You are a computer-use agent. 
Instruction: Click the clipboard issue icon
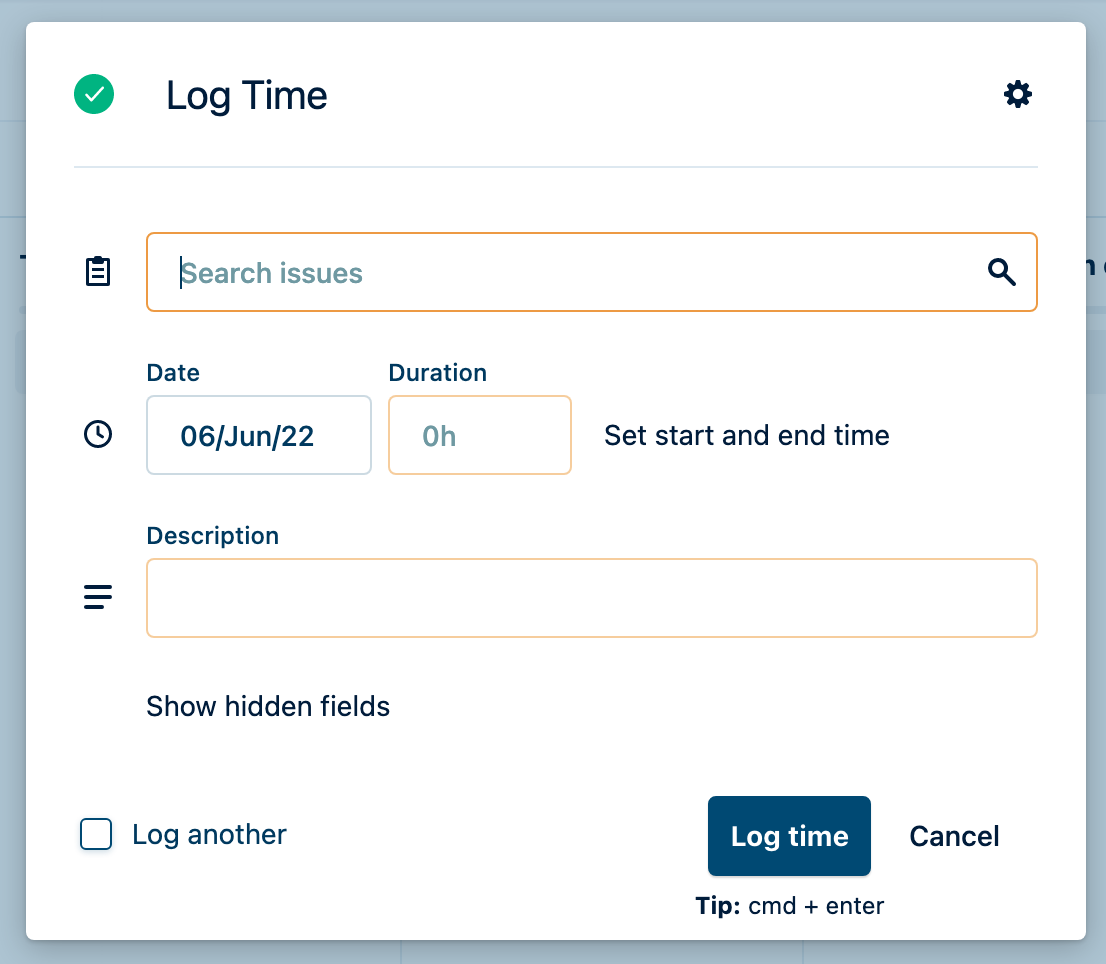pyautogui.click(x=98, y=272)
